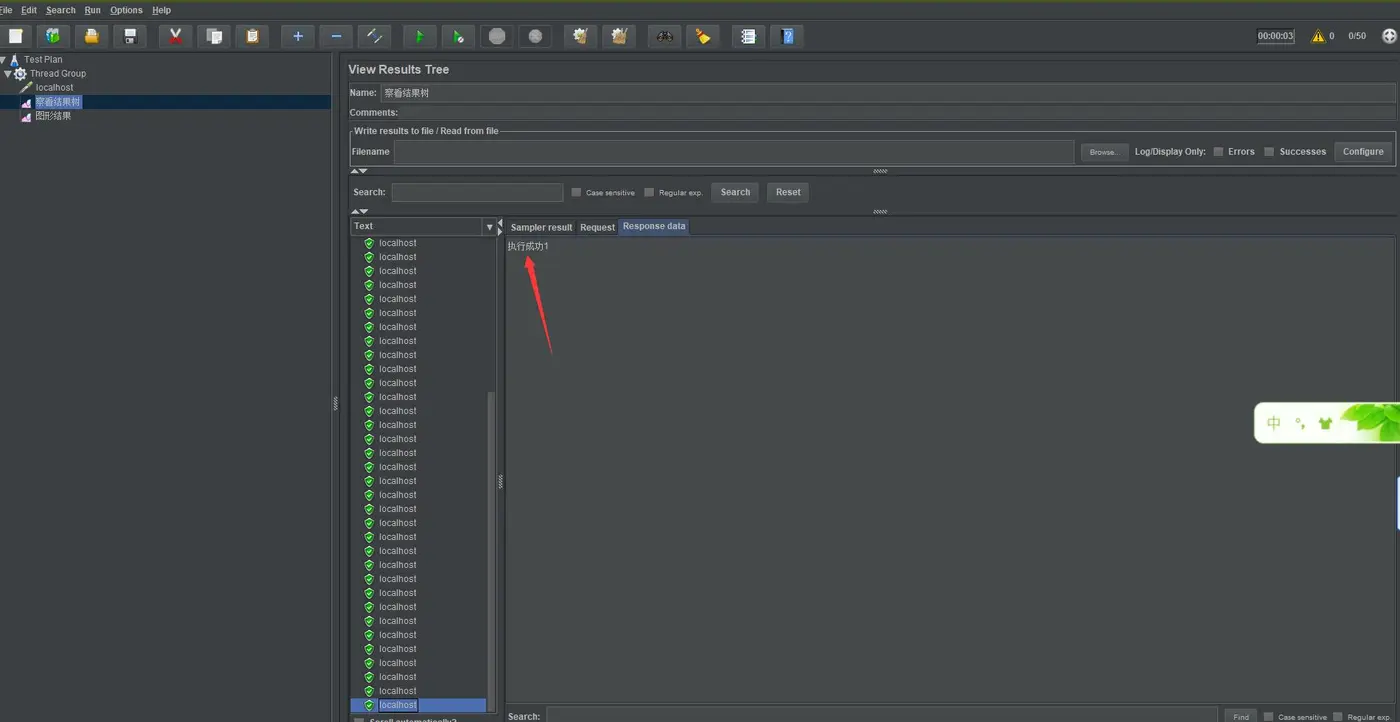Open the Options menu
The width and height of the screenshot is (1400, 722).
click(126, 10)
